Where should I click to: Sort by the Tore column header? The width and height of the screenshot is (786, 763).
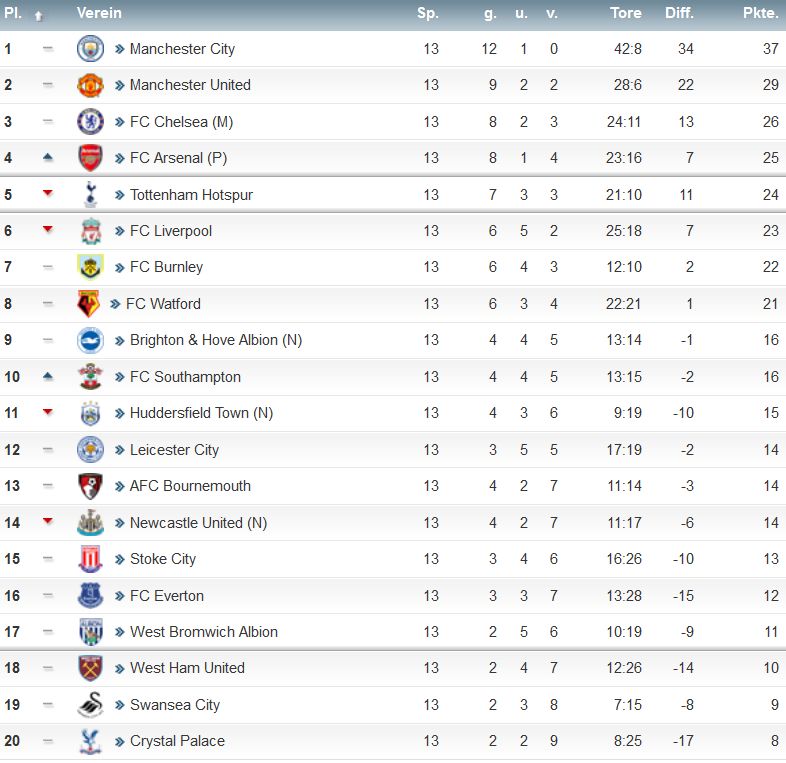(626, 13)
